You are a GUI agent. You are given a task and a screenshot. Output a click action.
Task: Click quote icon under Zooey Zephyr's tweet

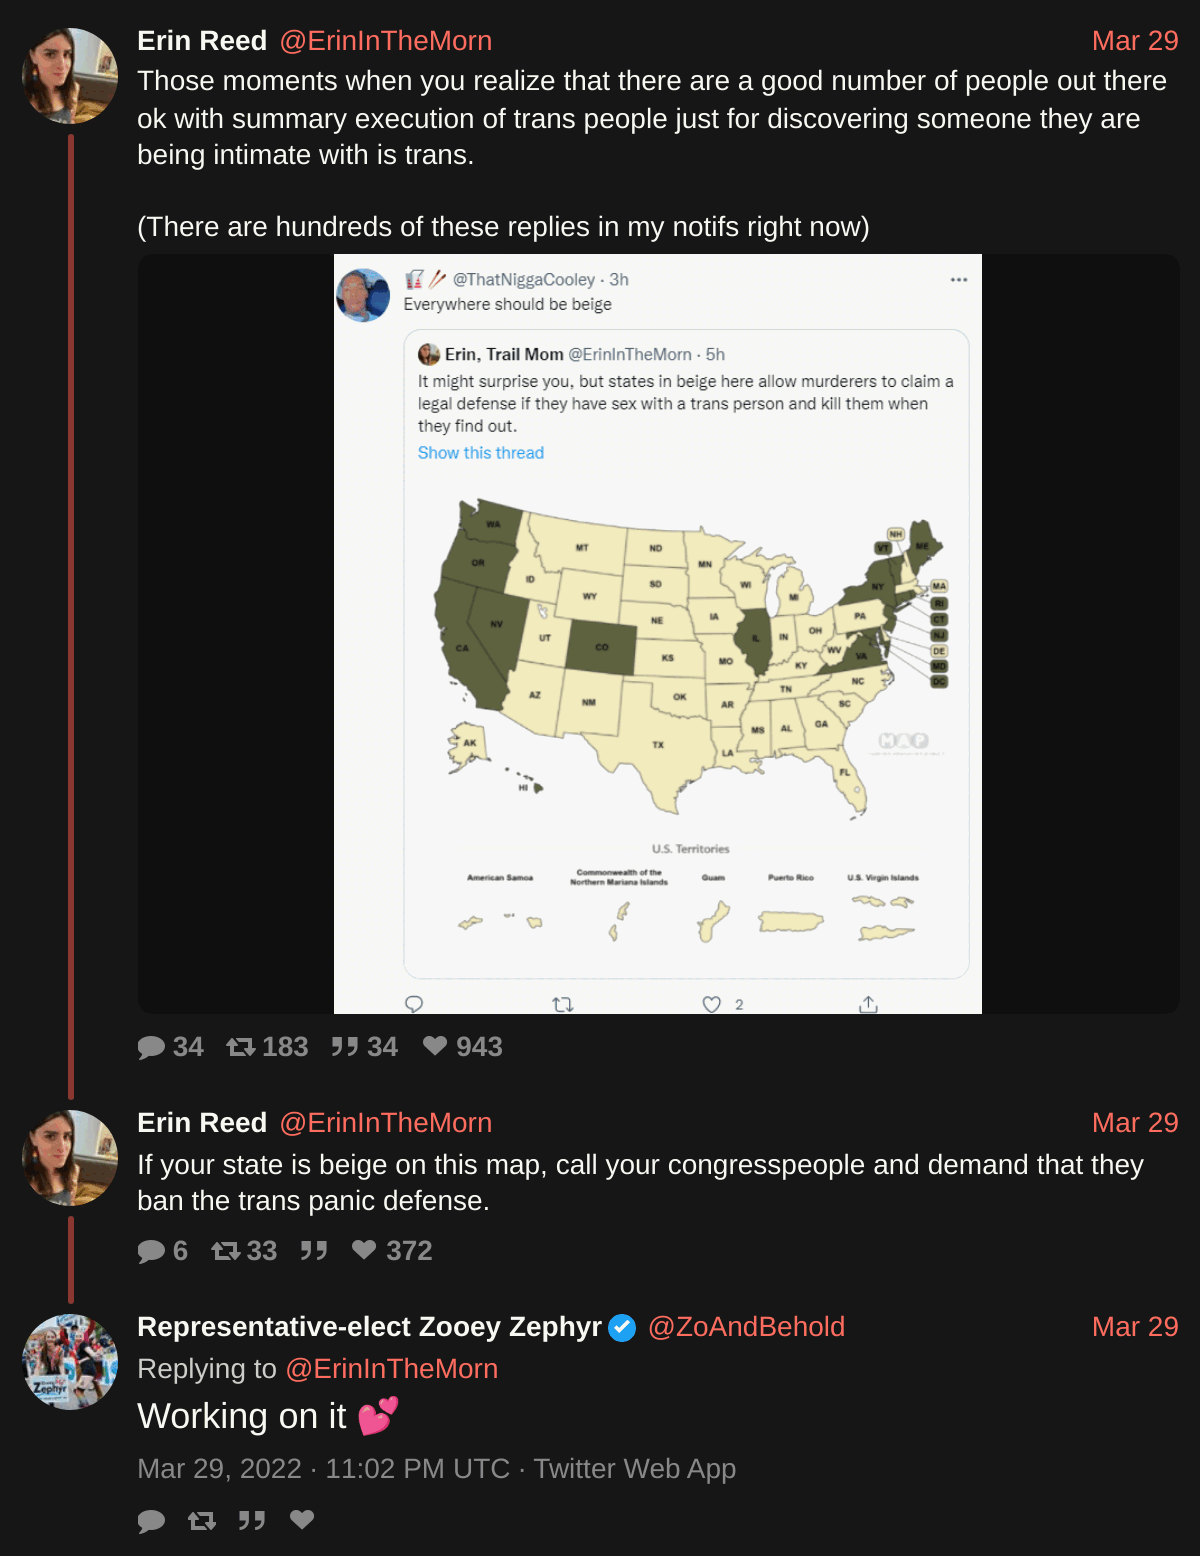tap(252, 1521)
